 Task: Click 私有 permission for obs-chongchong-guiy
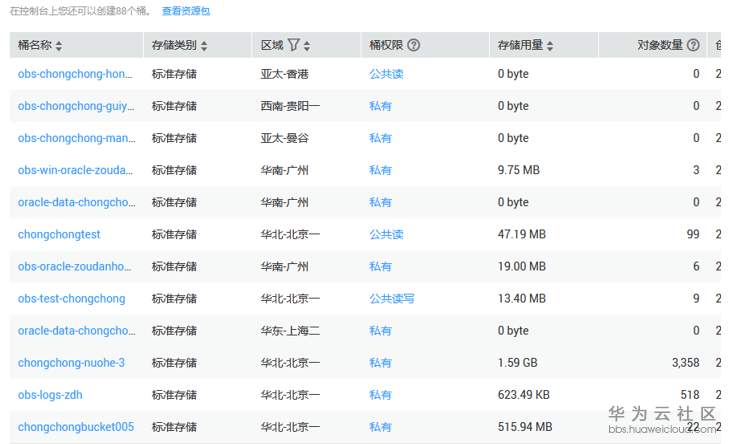click(380, 106)
